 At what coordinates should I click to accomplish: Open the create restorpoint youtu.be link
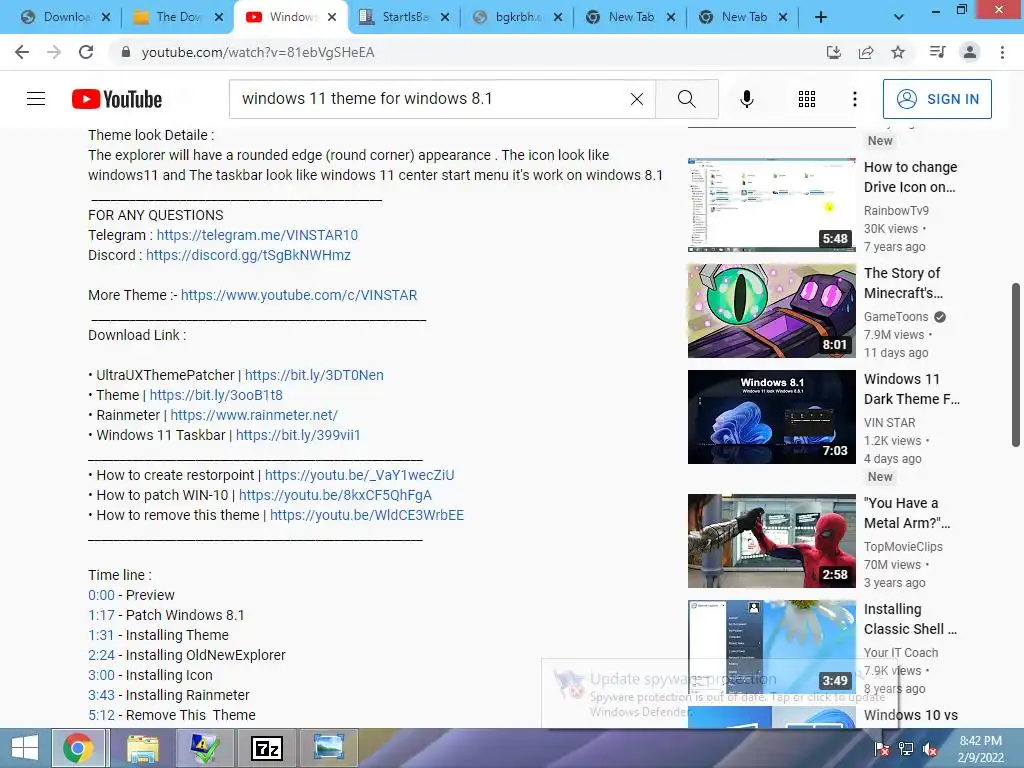coord(360,475)
